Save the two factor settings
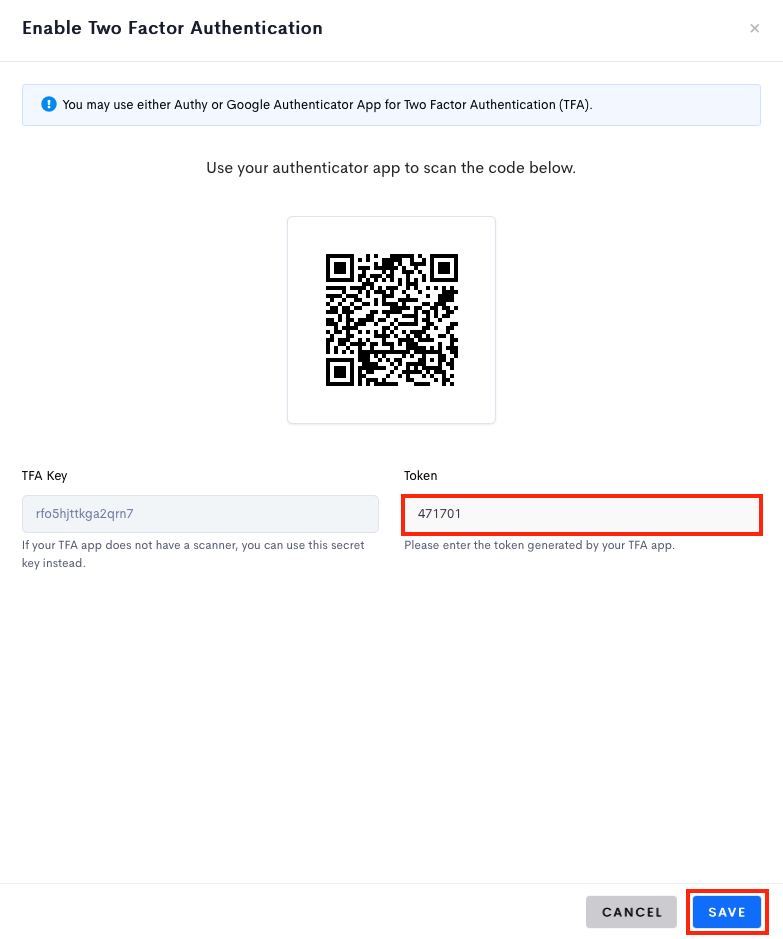The width and height of the screenshot is (783, 939). click(x=727, y=912)
